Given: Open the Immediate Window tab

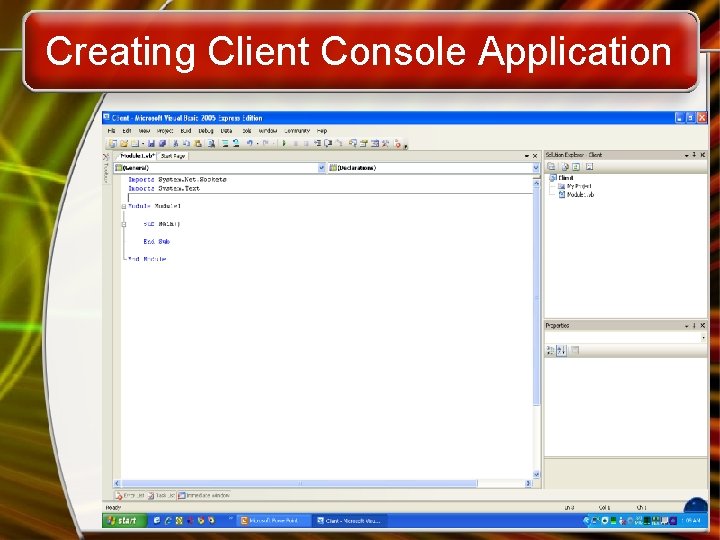Looking at the screenshot, I should click(x=204, y=495).
